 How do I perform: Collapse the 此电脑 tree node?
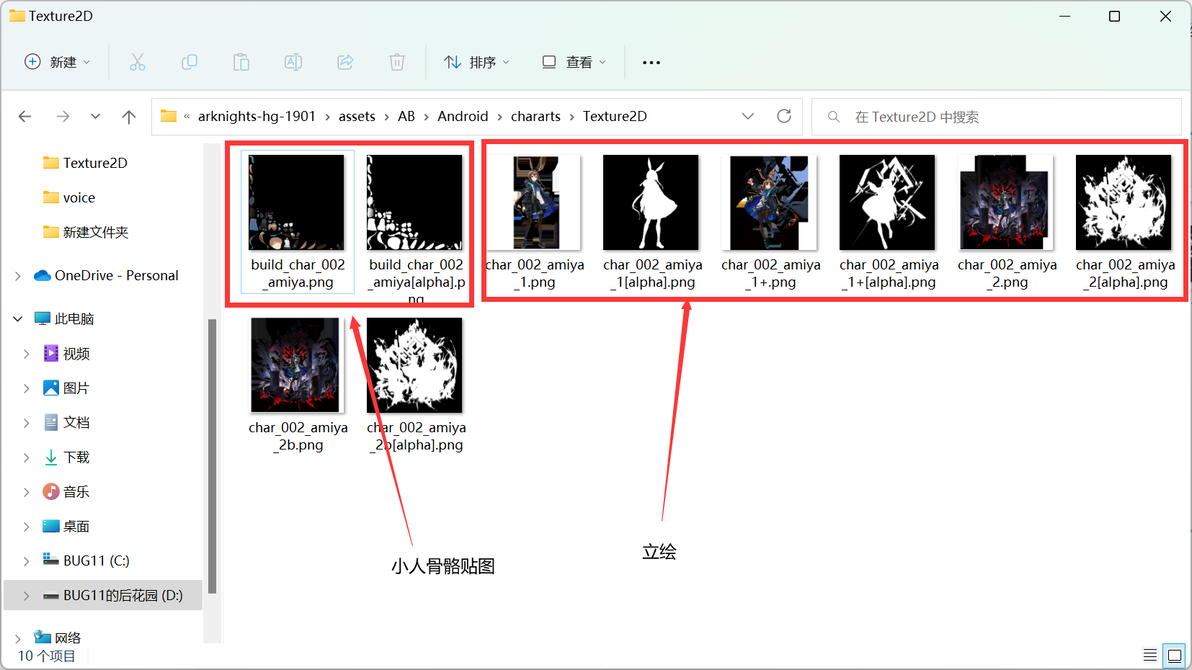click(17, 319)
